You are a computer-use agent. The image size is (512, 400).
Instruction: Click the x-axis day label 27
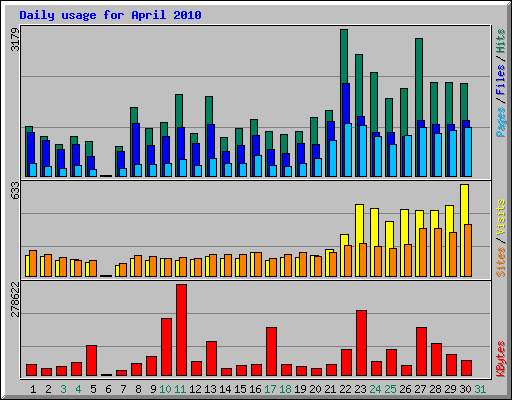pos(420,389)
